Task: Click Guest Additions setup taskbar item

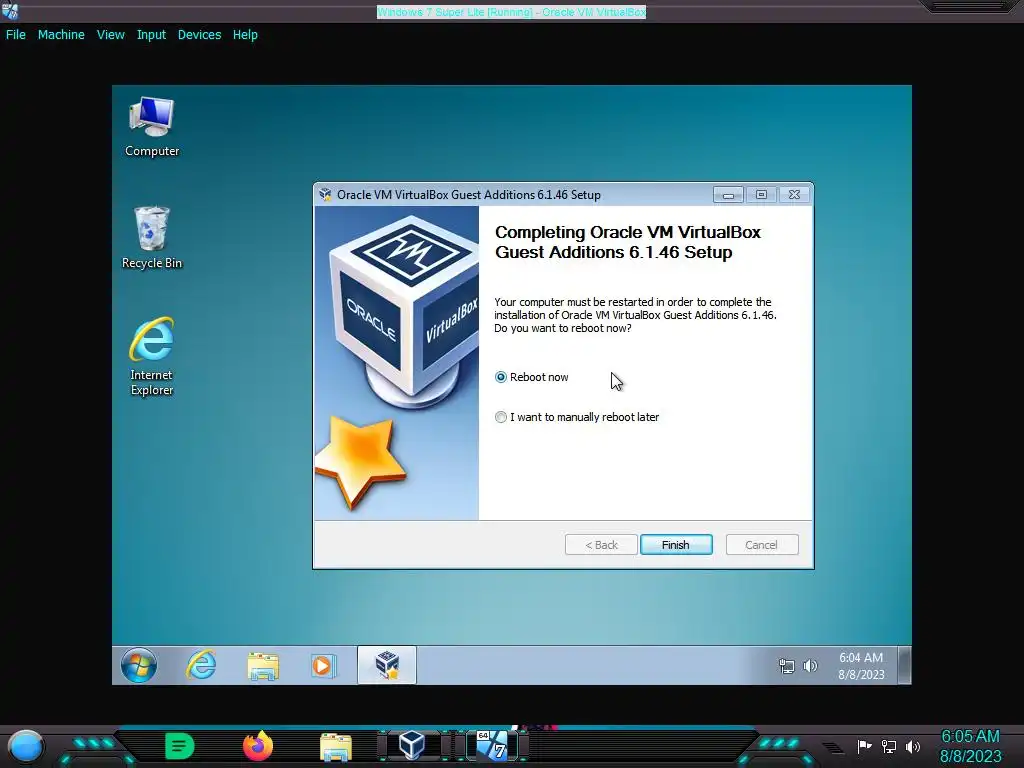Action: coord(387,665)
